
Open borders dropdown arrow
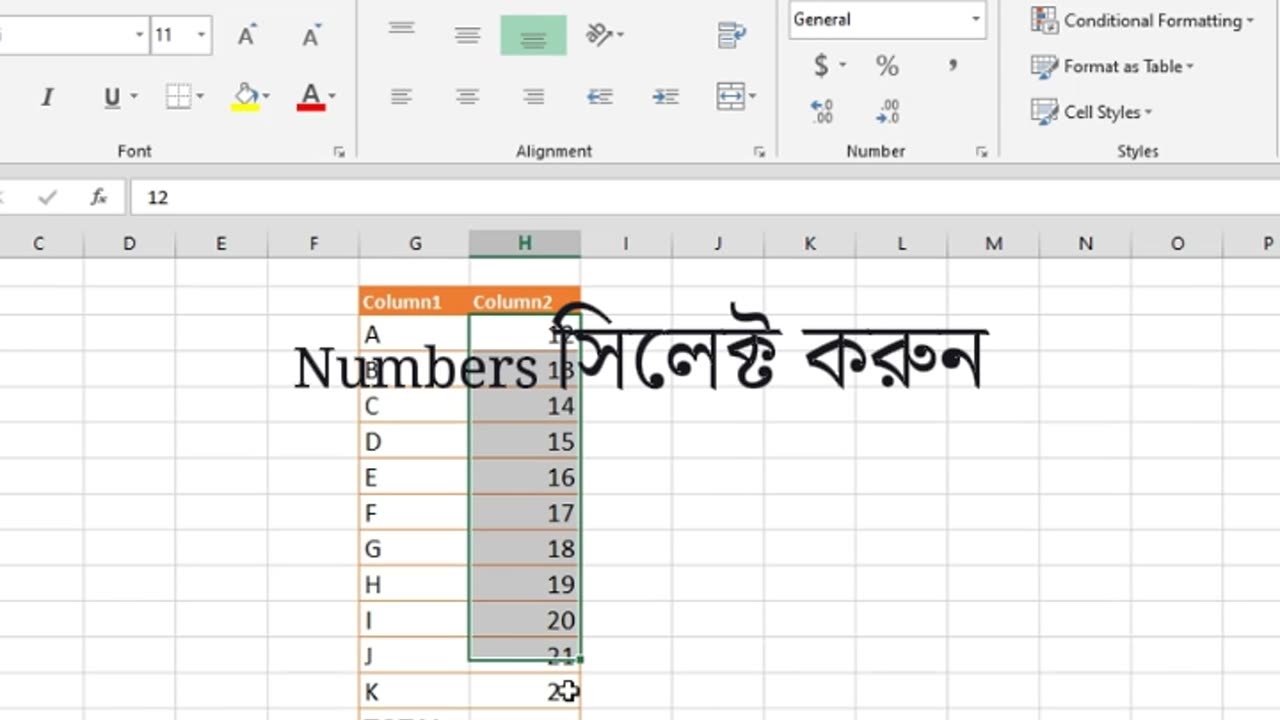[200, 97]
